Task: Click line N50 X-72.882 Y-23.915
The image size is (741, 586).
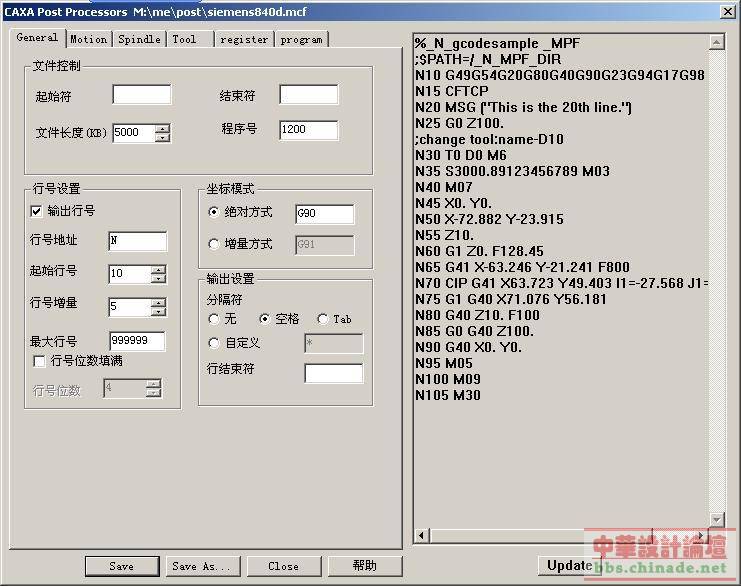Action: (x=490, y=219)
